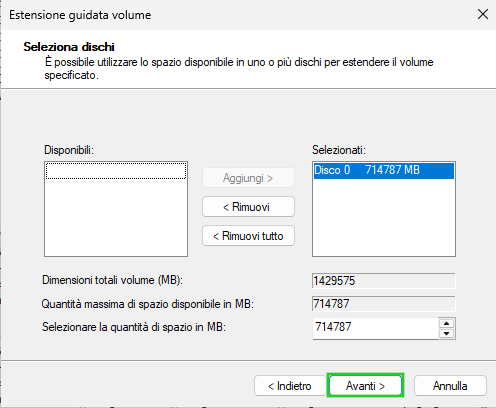Click the total volume size field 1429575
496x408 pixels.
384,281
